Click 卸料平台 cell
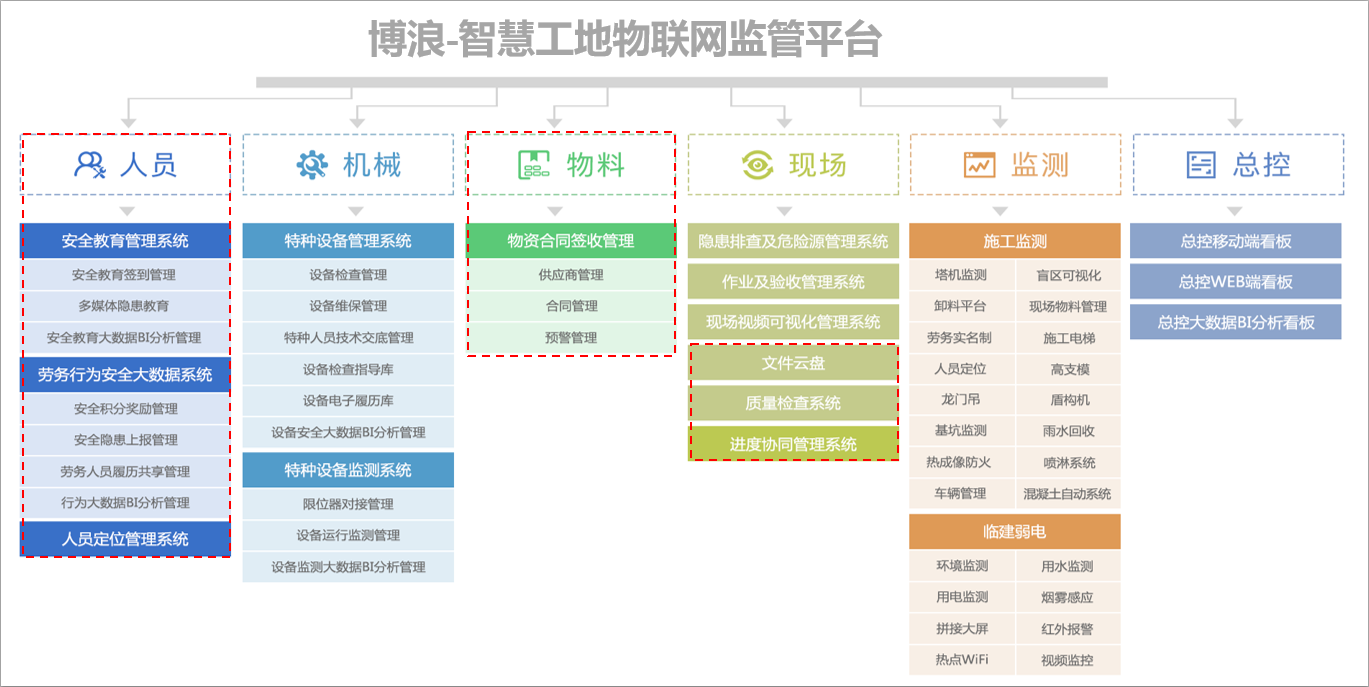1369x687 pixels. [x=961, y=306]
